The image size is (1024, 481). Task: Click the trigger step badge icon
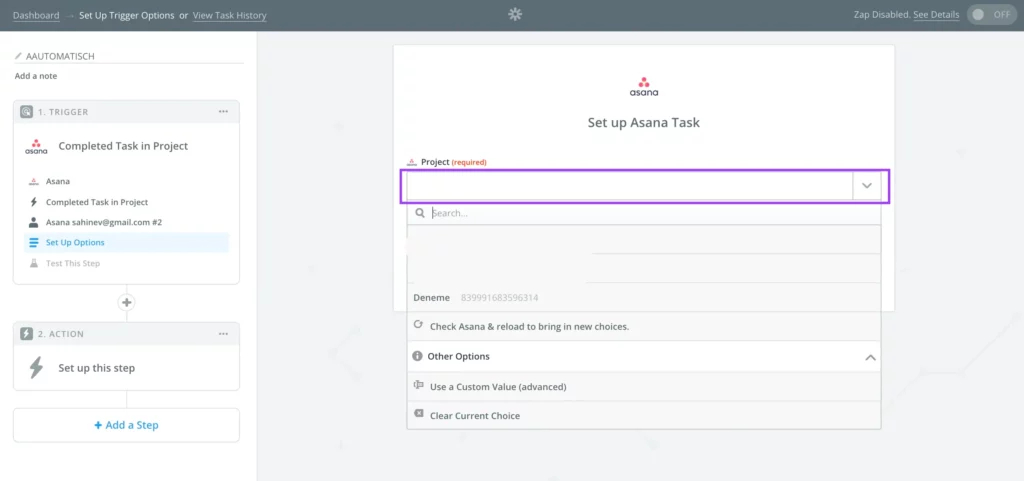point(26,112)
